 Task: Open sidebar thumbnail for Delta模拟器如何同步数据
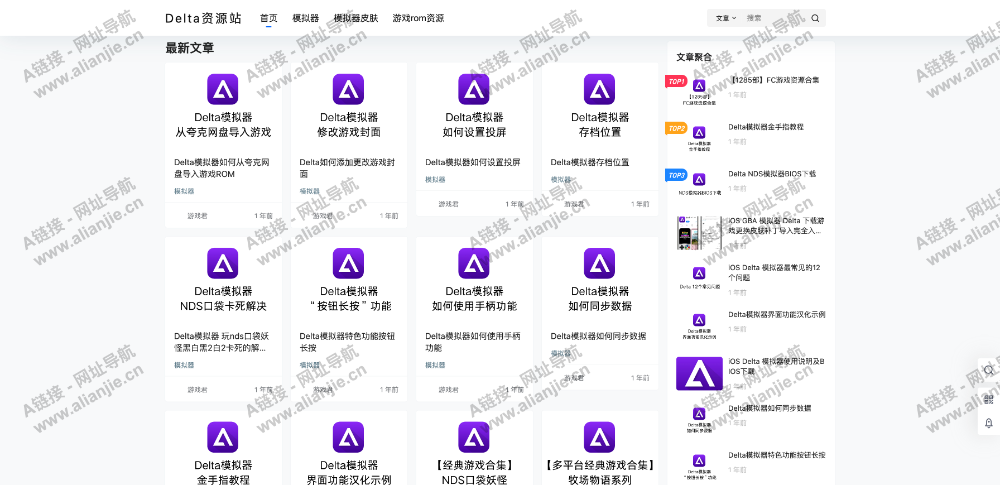[699, 419]
